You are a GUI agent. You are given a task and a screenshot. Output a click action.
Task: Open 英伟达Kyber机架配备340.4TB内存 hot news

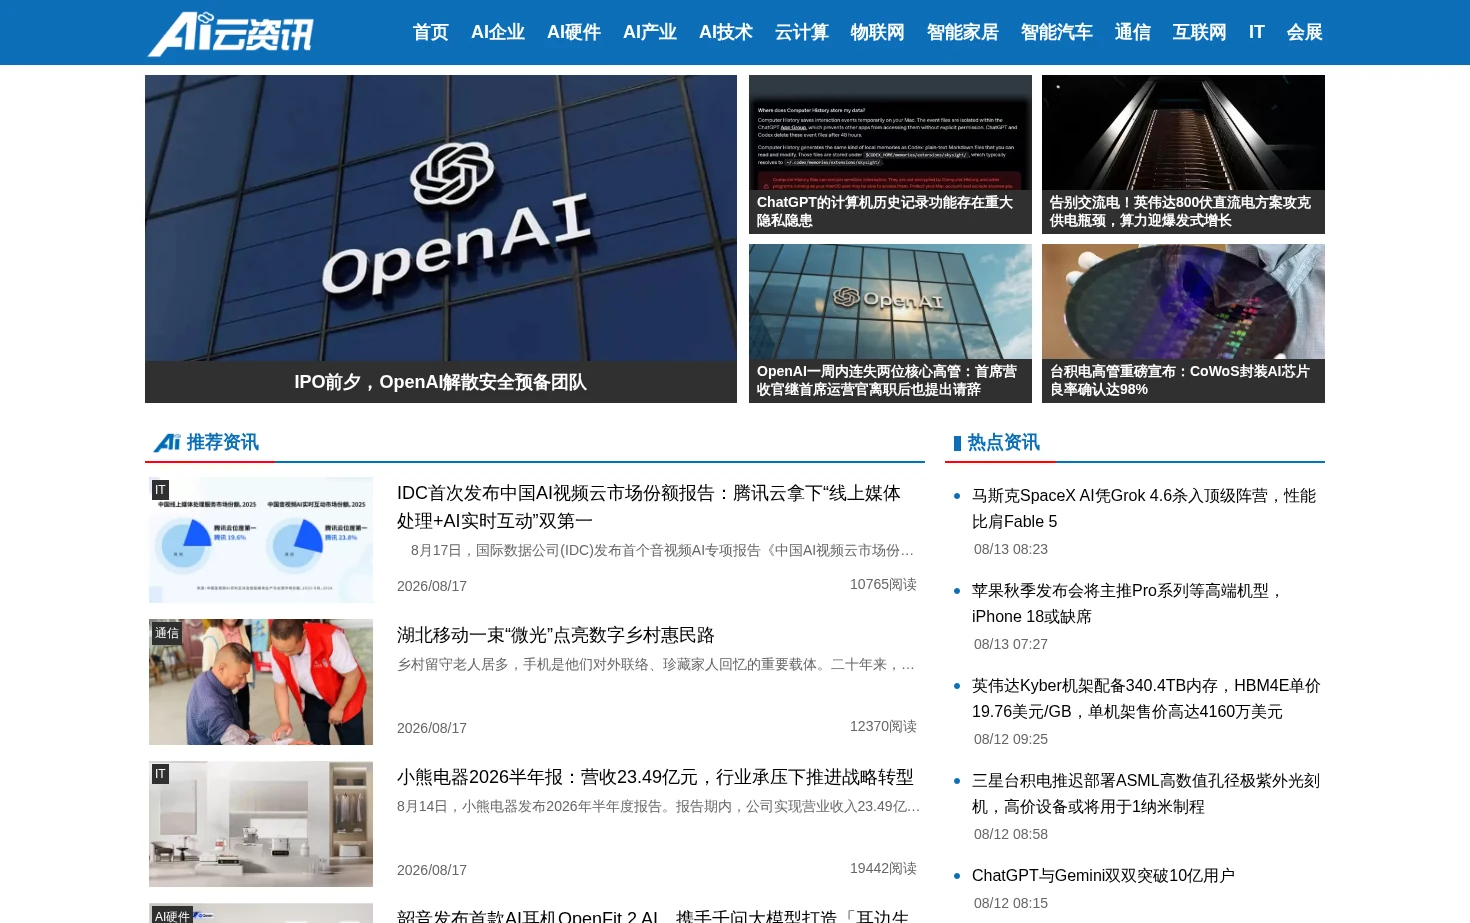click(x=1146, y=698)
